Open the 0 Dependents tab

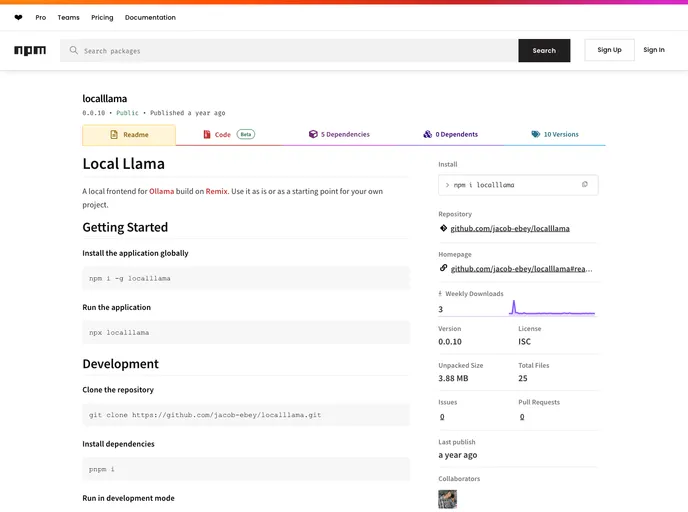click(x=450, y=134)
